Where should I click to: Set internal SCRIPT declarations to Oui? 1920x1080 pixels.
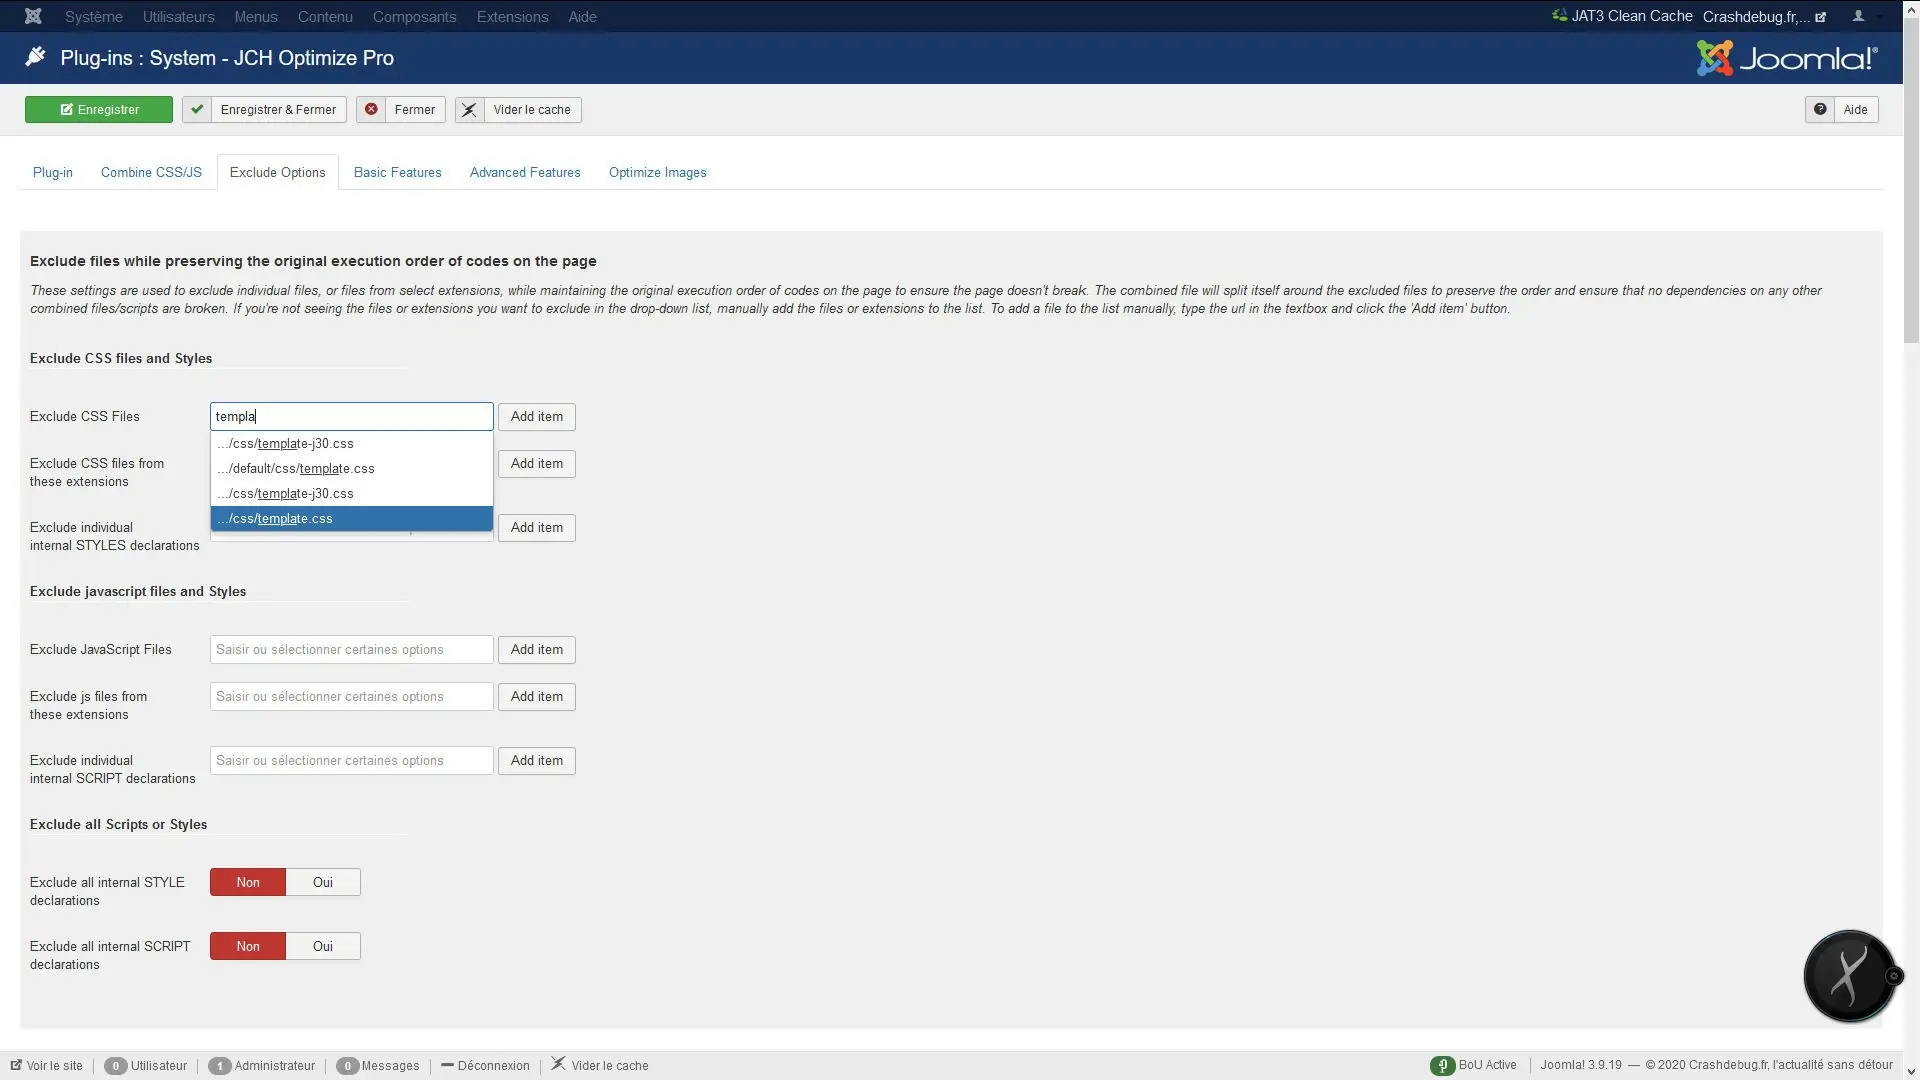click(323, 946)
